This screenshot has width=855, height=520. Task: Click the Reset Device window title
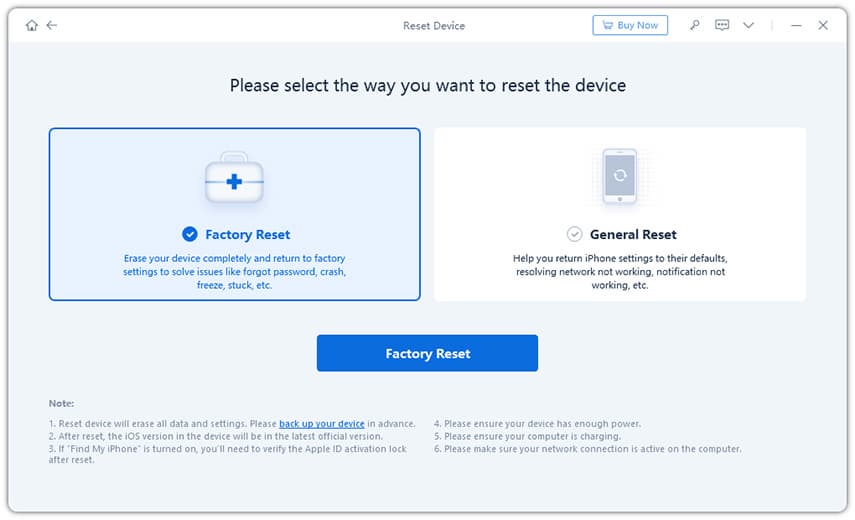tap(434, 26)
